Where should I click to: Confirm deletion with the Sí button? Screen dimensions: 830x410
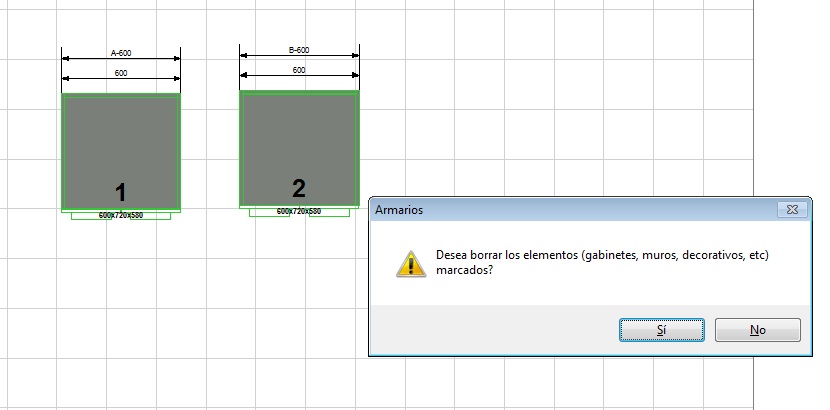pyautogui.click(x=662, y=330)
